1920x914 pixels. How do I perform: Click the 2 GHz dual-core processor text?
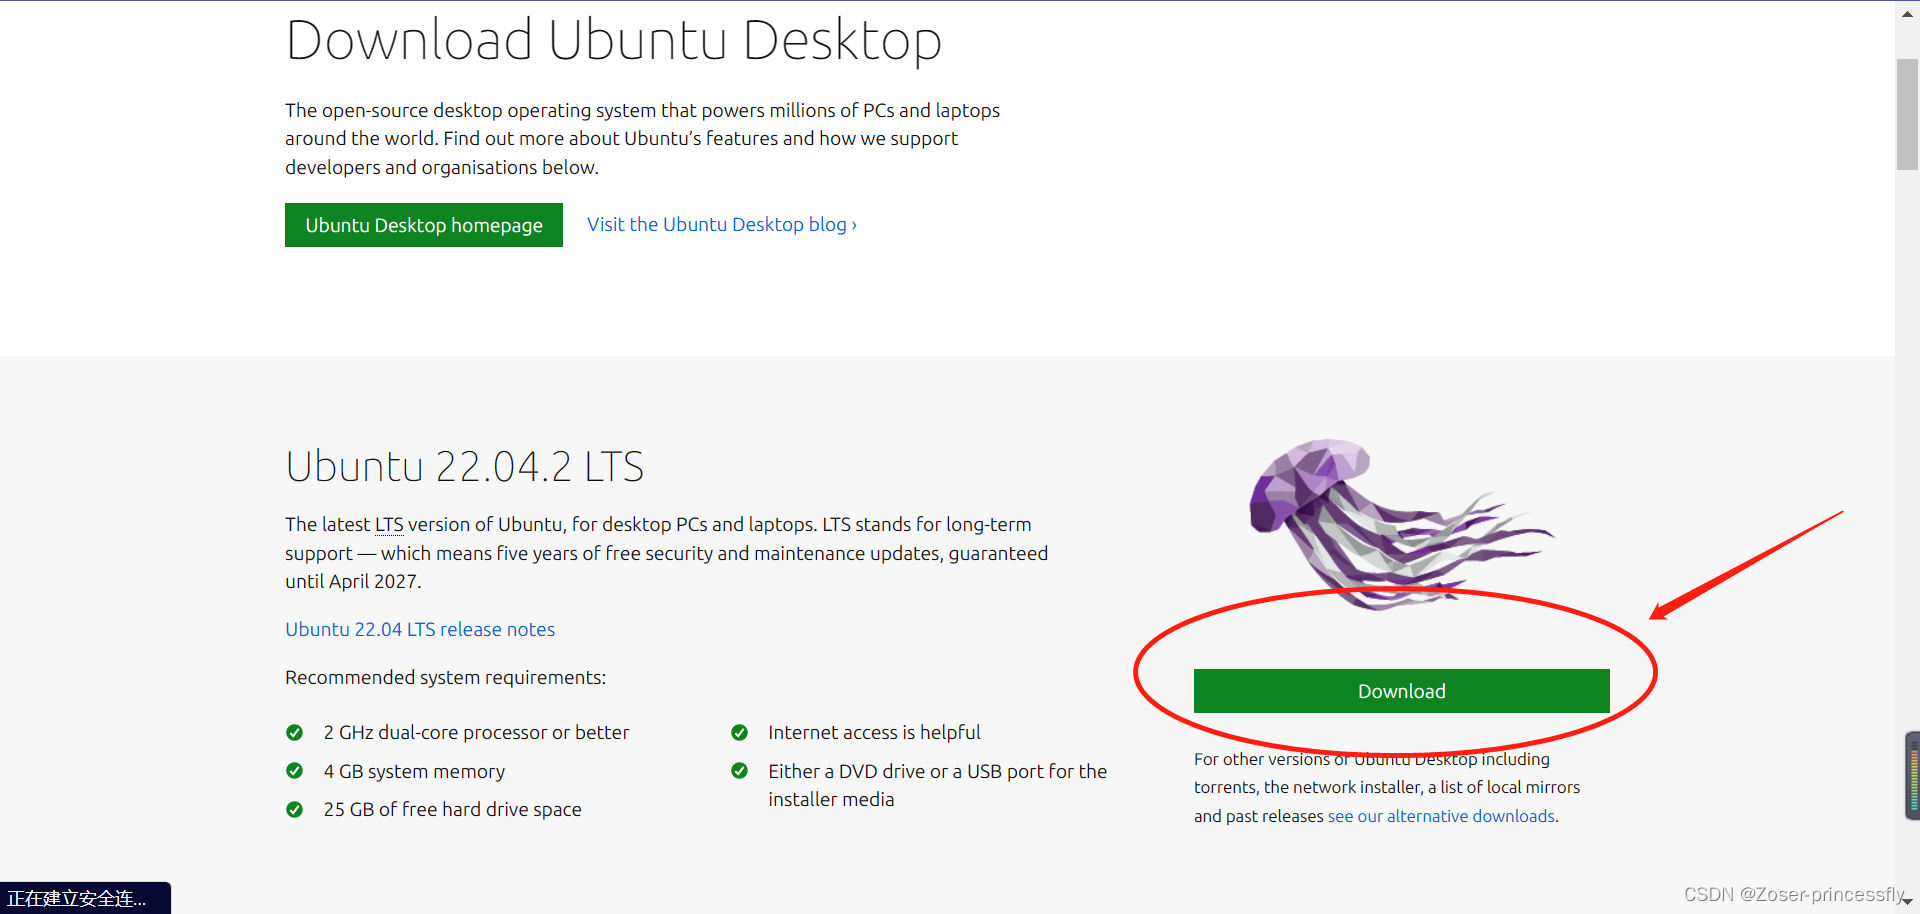click(x=476, y=733)
